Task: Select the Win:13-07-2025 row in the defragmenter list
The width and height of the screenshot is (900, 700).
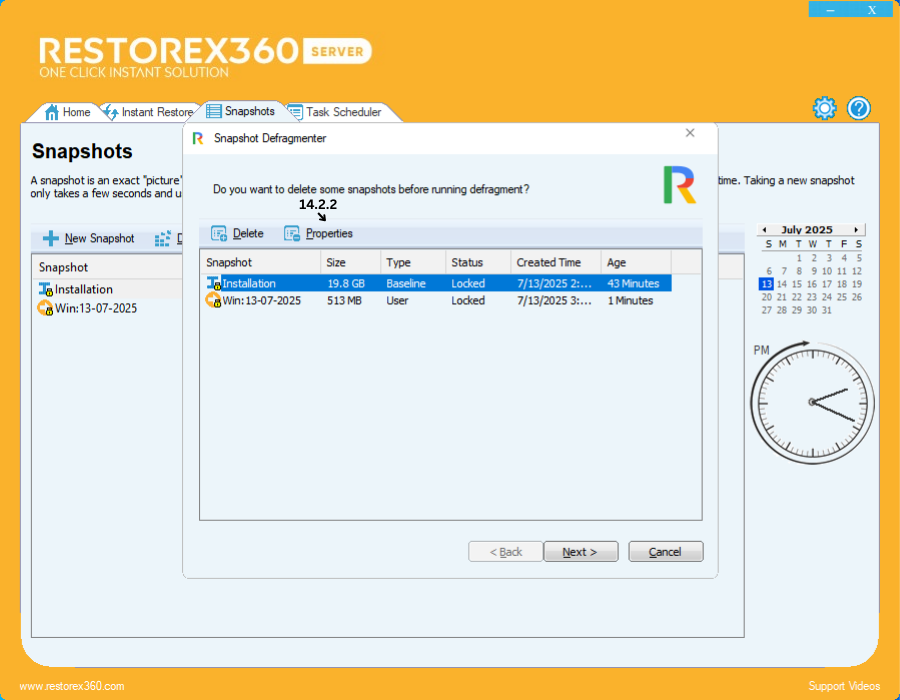Action: [439, 300]
